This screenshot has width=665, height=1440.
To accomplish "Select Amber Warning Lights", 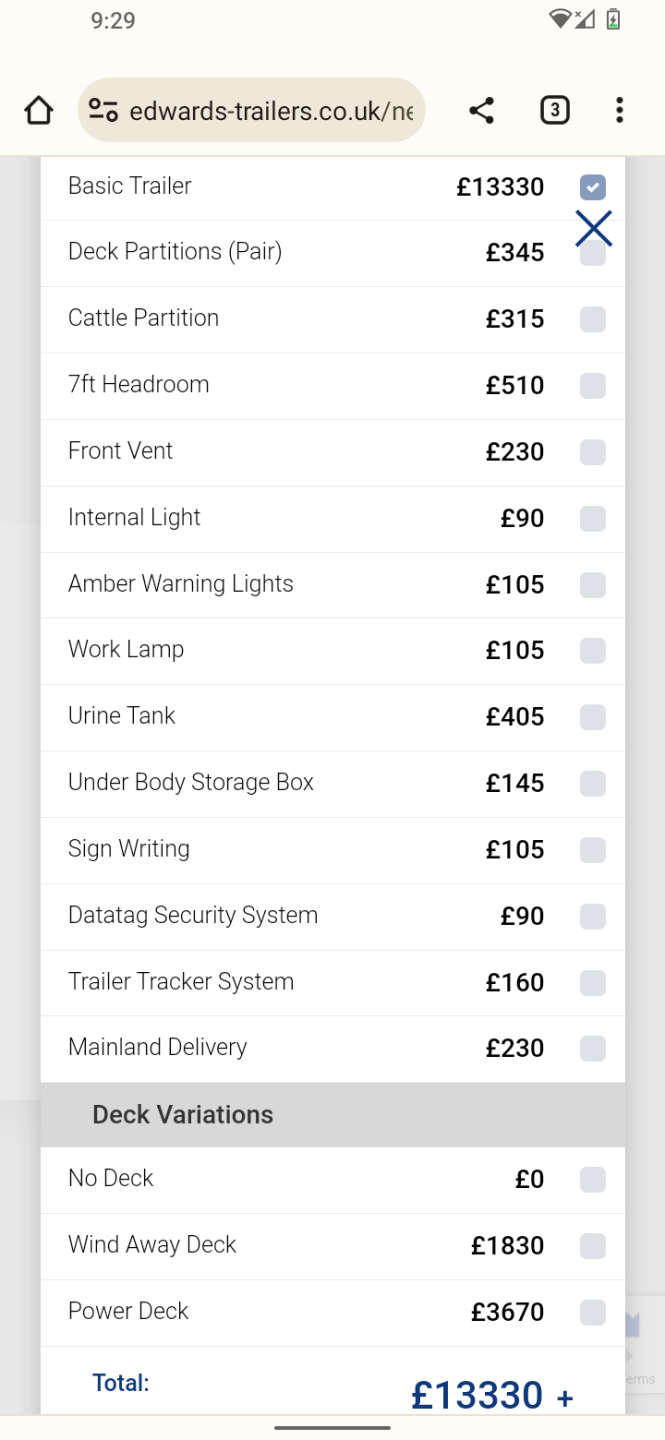I will pos(593,585).
